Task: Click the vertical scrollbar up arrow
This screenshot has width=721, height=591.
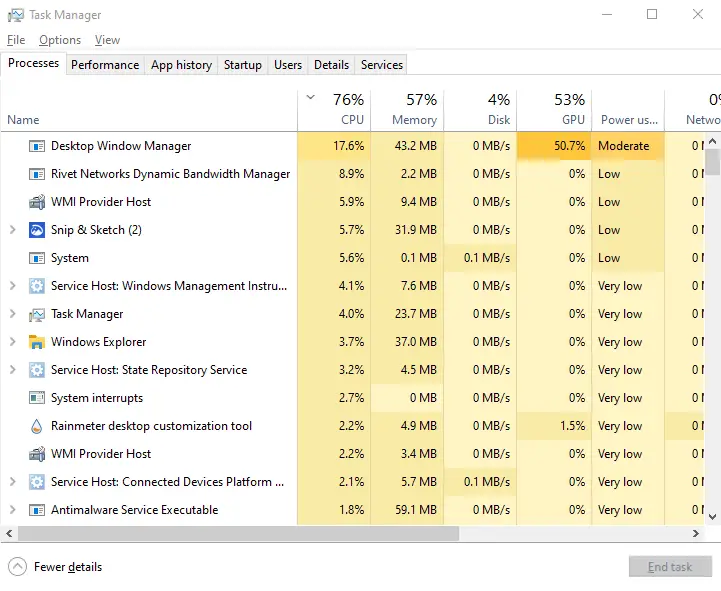Action: coord(712,141)
